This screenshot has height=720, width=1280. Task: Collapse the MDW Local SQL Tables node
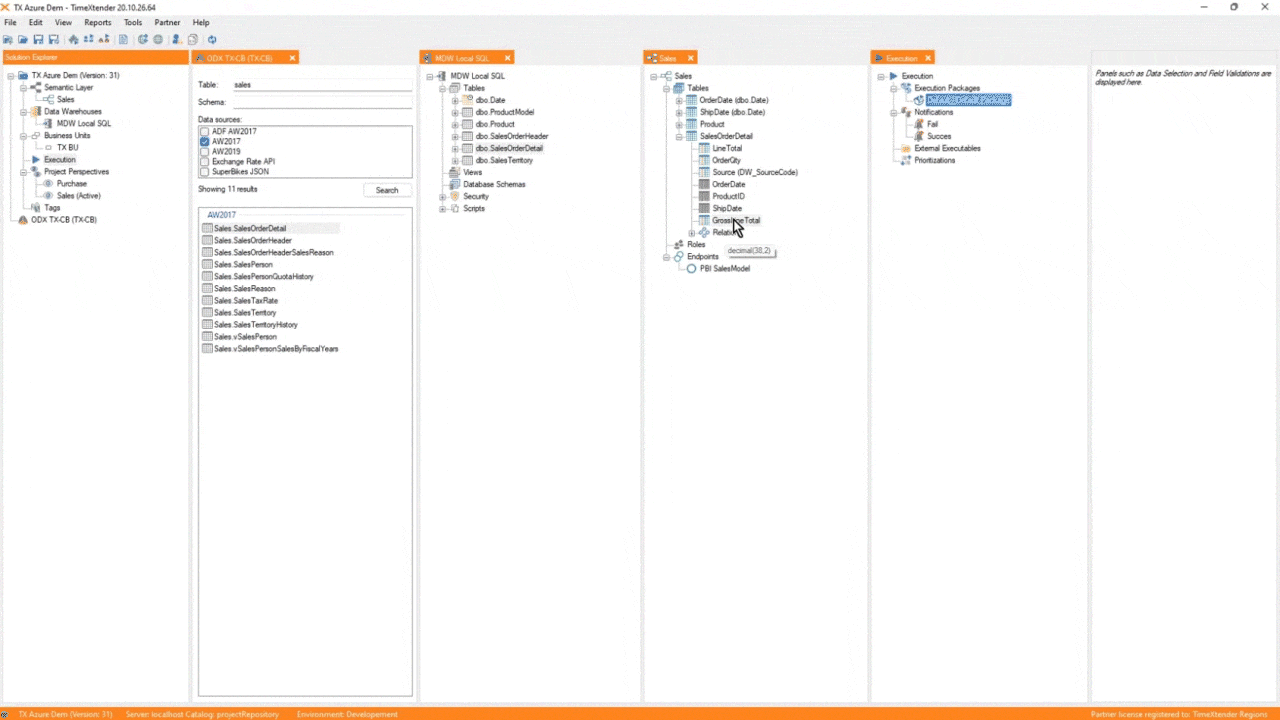point(441,87)
